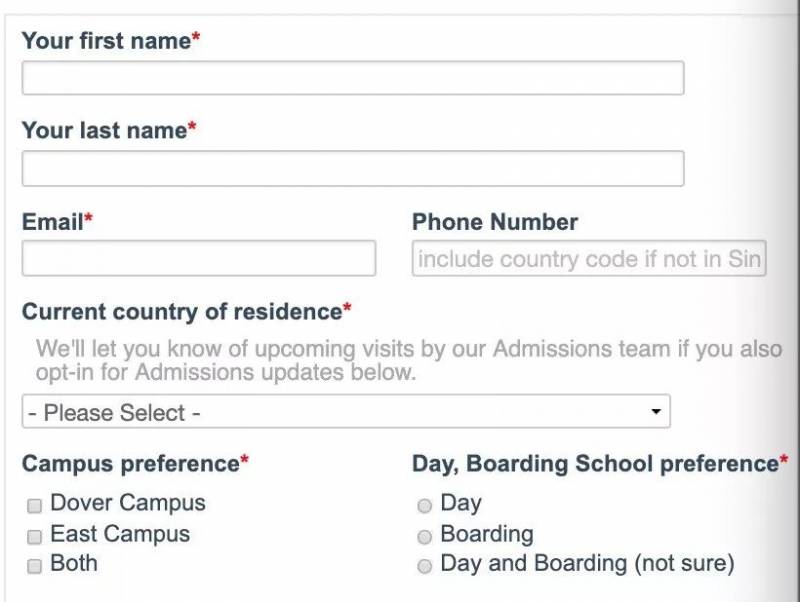This screenshot has height=602, width=800.
Task: Click the 'Phone Number' label text
Action: [495, 222]
